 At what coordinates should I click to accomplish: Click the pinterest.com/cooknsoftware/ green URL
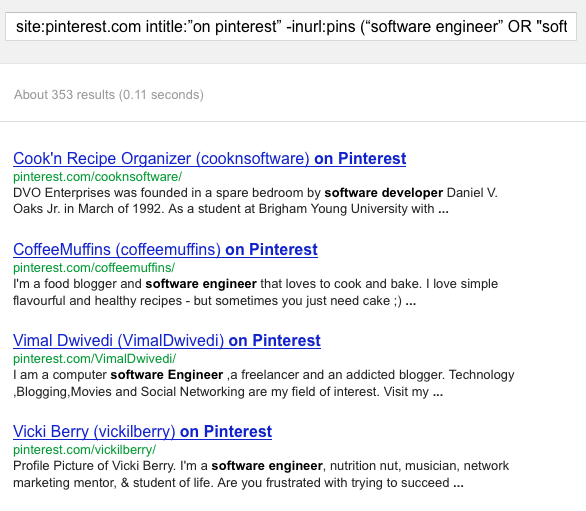coord(98,176)
